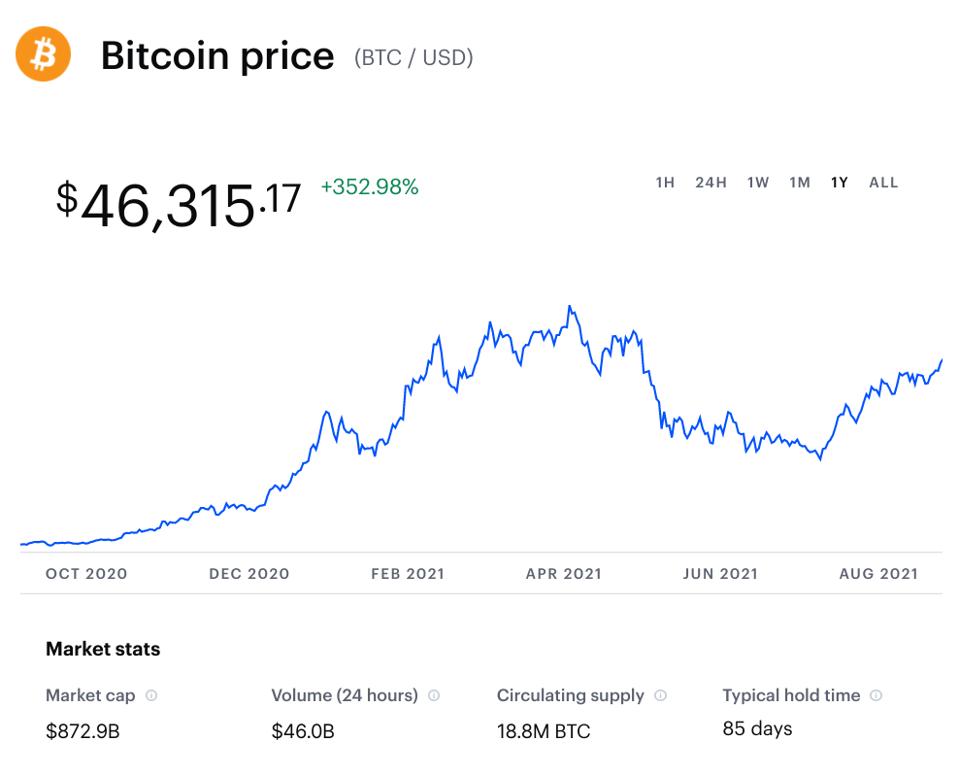Click info icon next to Typical hold time
Image resolution: width=959 pixels, height=775 pixels.
[x=876, y=695]
